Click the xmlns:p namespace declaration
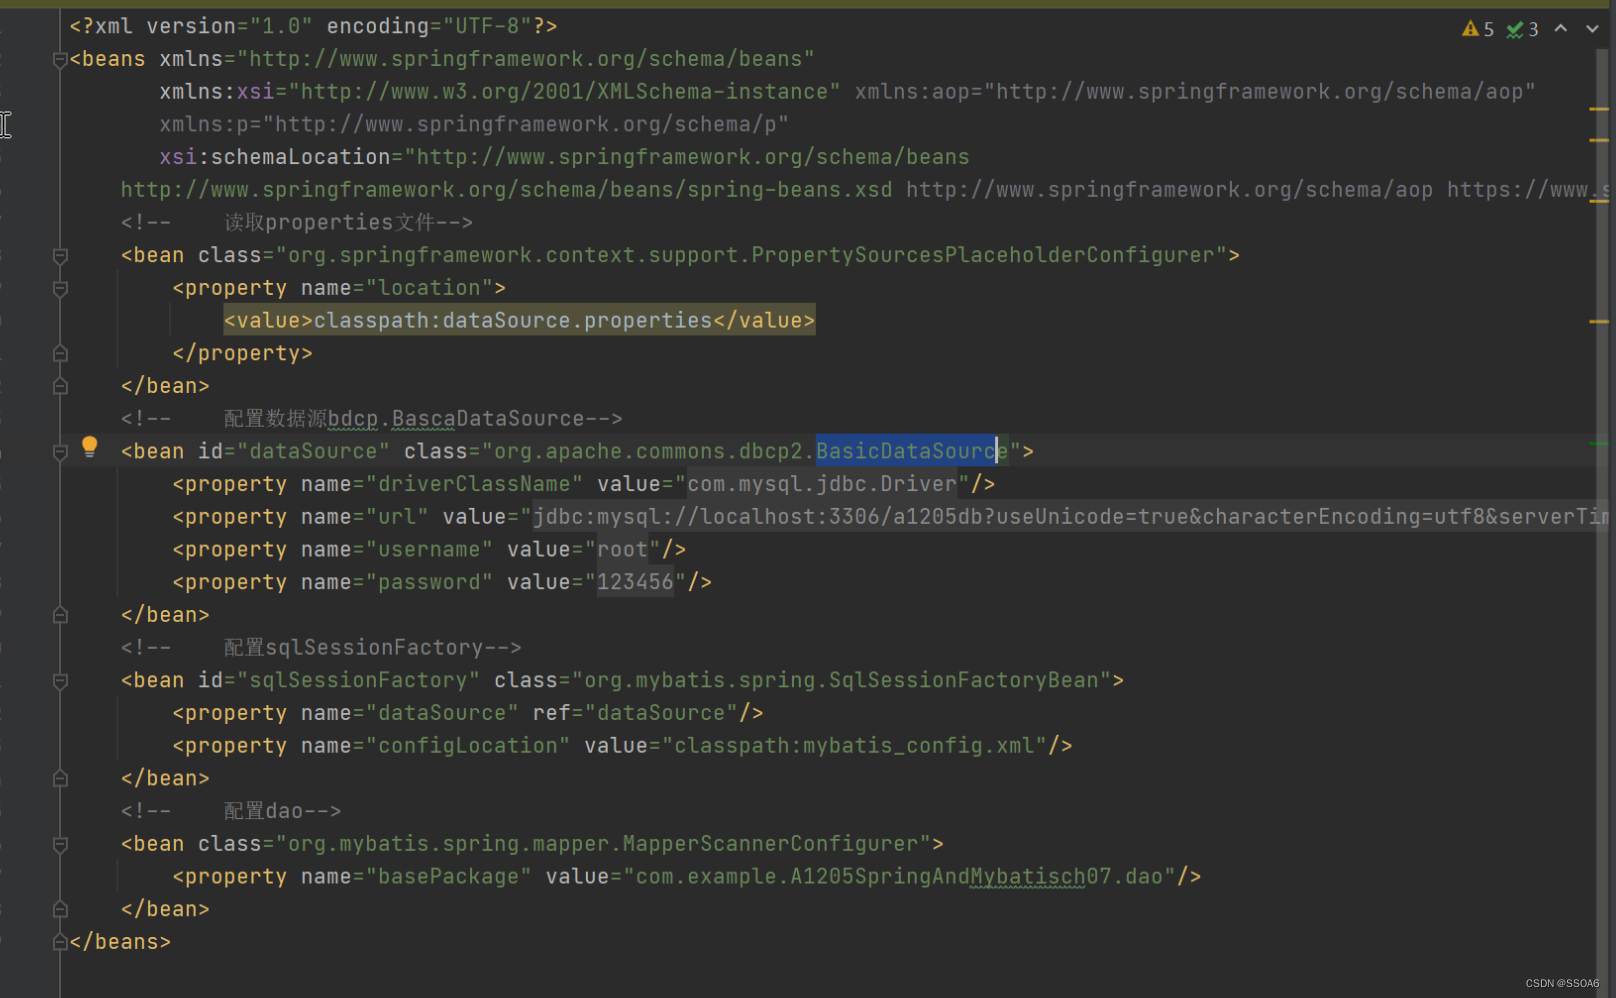The image size is (1616, 998). pyautogui.click(x=474, y=124)
